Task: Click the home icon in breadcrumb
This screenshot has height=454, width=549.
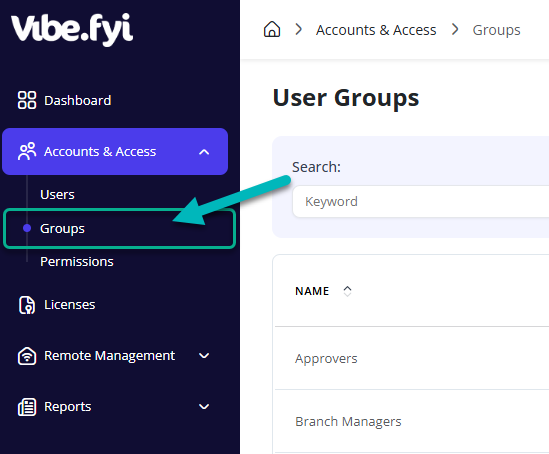Action: (272, 29)
